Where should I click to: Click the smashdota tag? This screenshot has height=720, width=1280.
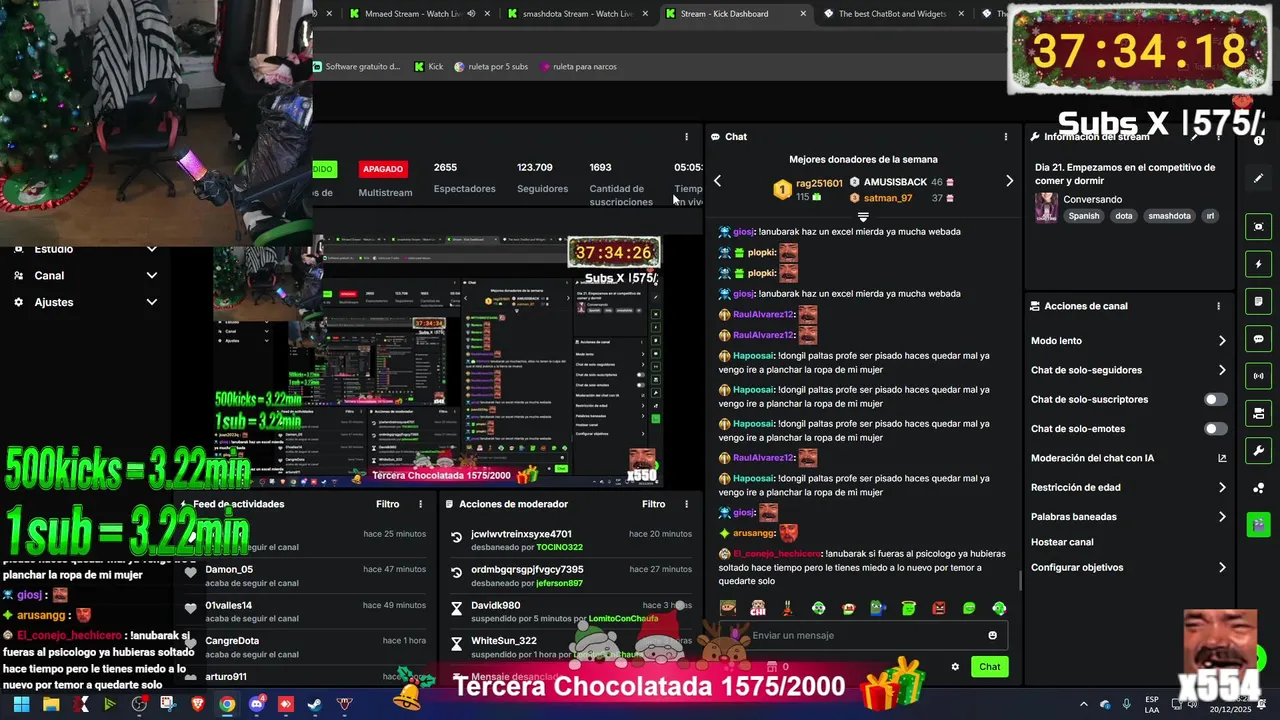point(1169,216)
